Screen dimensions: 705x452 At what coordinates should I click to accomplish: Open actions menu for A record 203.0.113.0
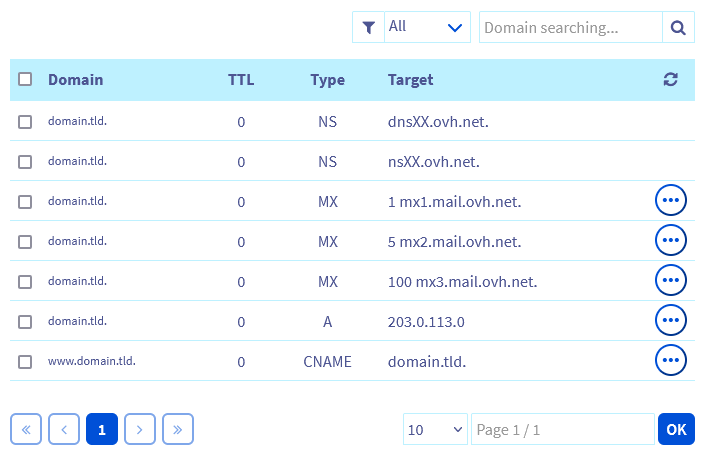(670, 320)
